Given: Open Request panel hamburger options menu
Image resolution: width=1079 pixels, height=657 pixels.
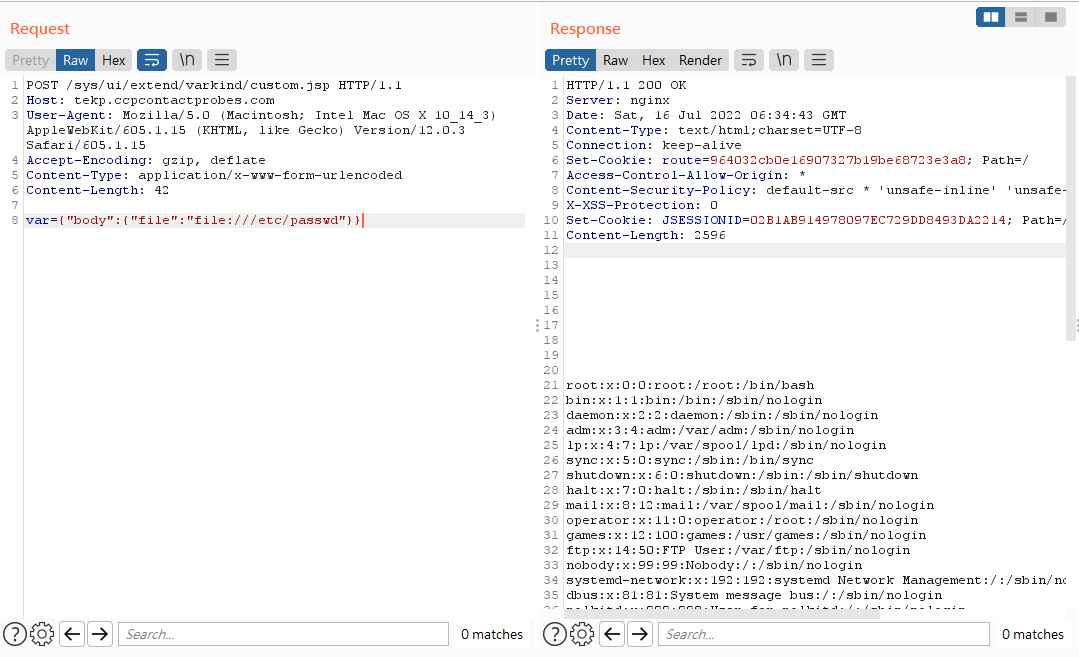Looking at the screenshot, I should 222,60.
